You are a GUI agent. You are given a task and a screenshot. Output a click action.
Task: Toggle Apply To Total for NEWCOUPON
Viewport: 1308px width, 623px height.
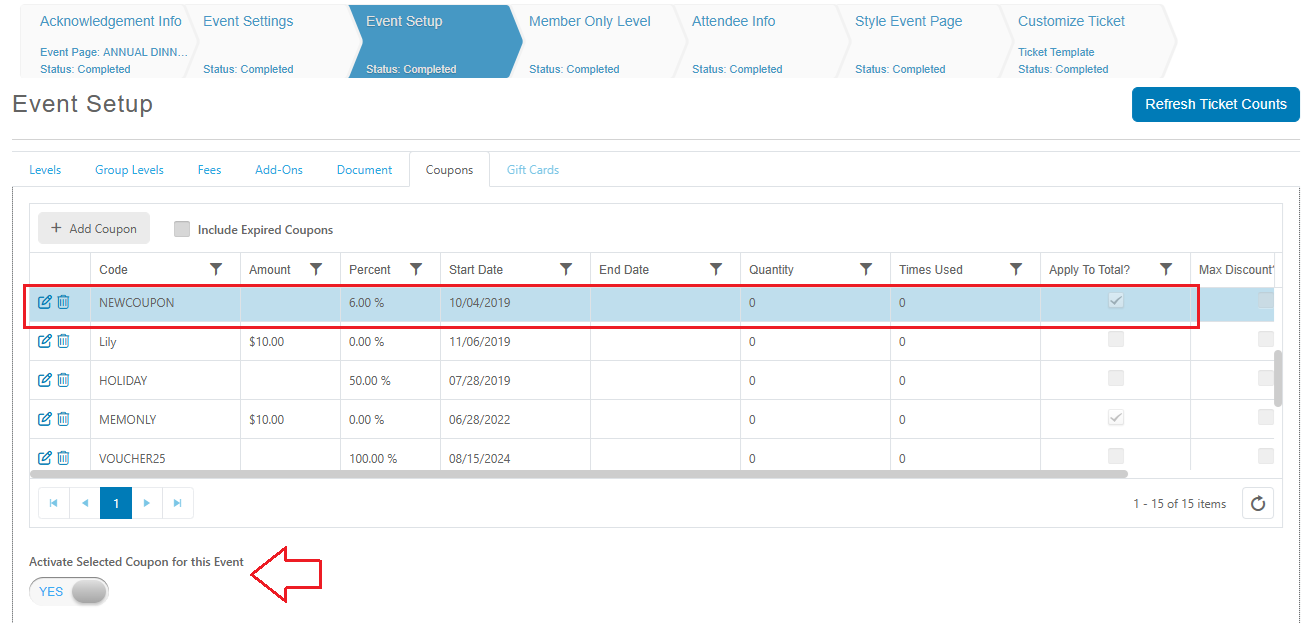click(x=1116, y=300)
